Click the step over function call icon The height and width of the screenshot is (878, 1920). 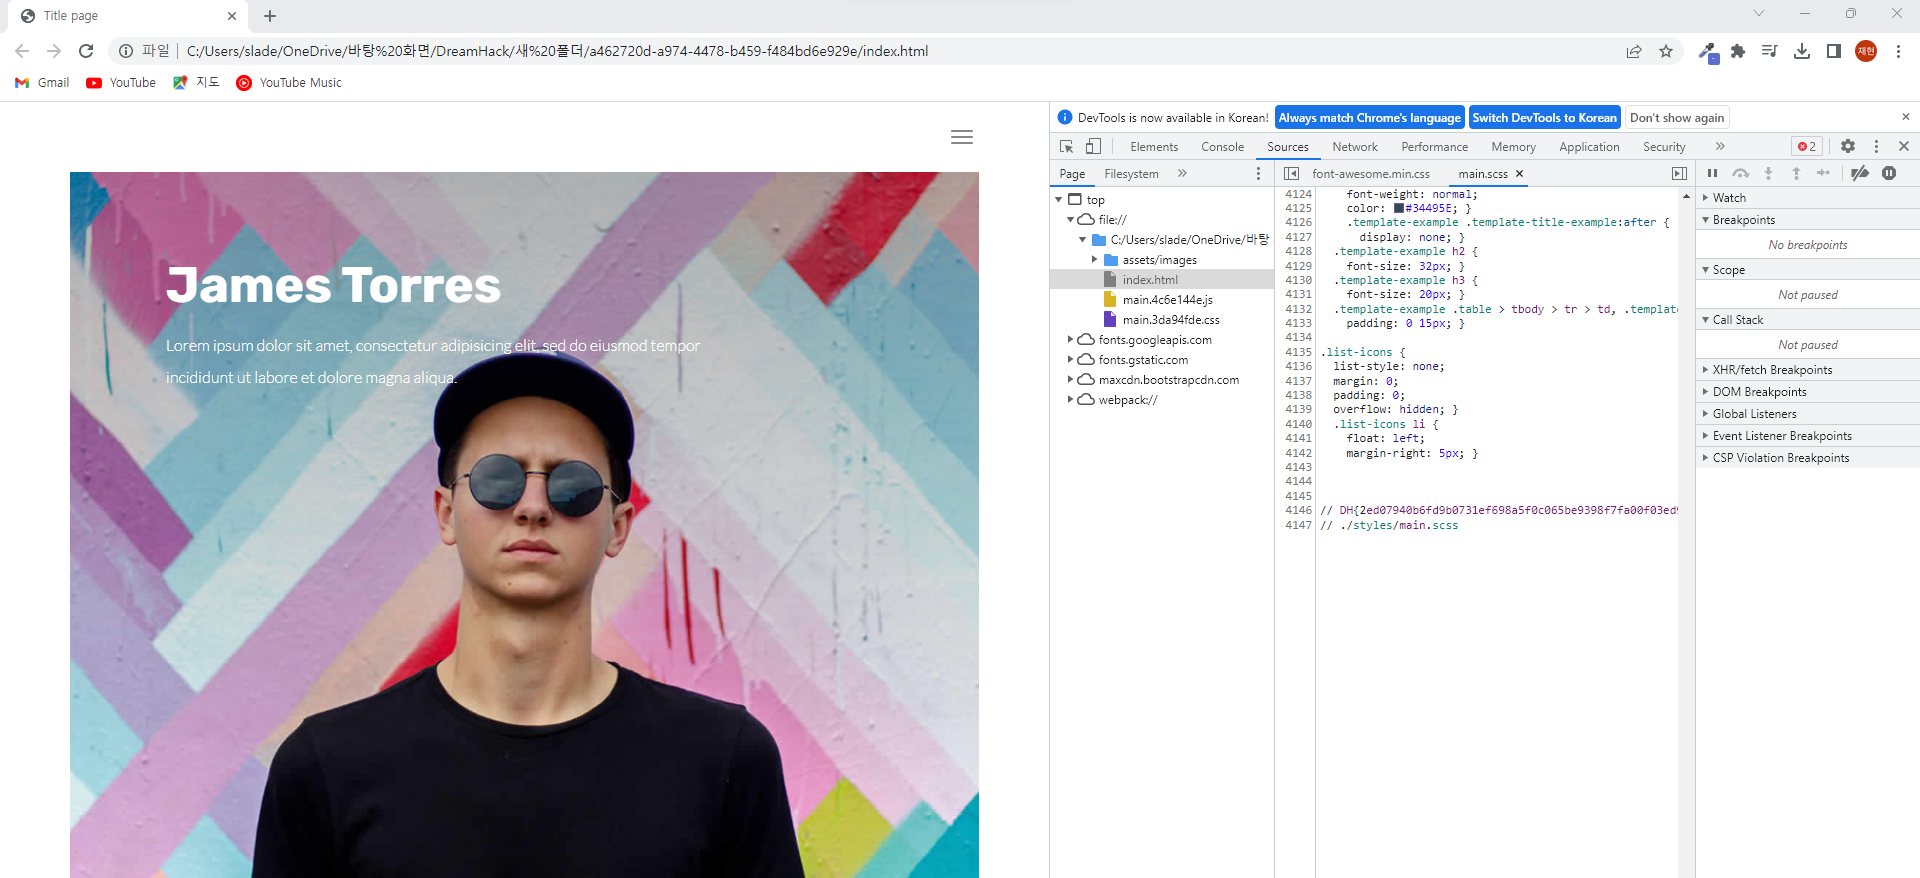tap(1741, 173)
